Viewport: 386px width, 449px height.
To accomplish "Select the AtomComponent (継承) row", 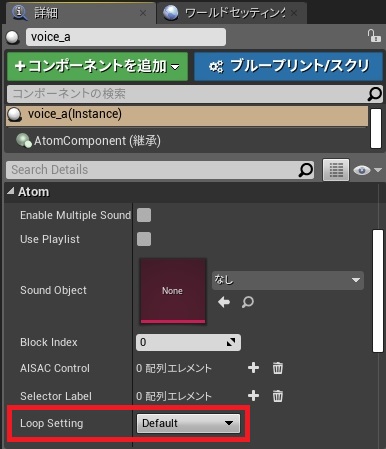I will tap(187, 141).
